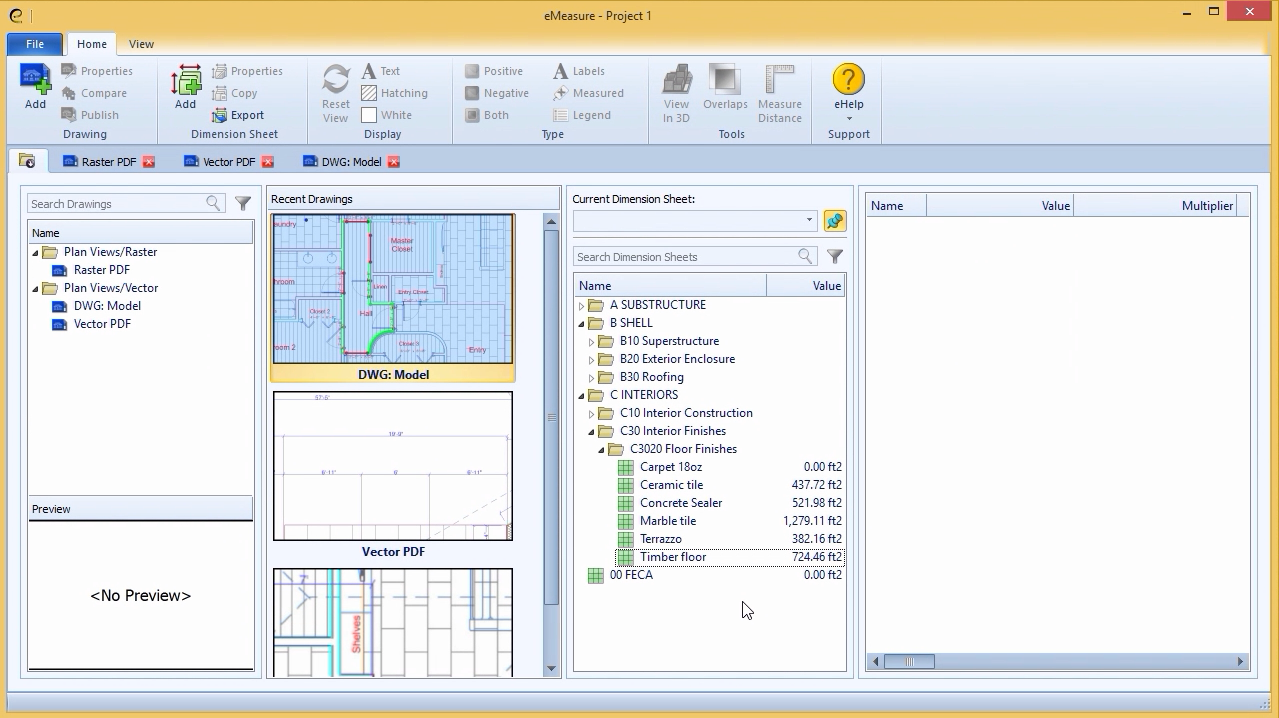Screen dimensions: 1279x718
Task: Open the Vector PDF drawing thumbnail
Action: point(393,467)
